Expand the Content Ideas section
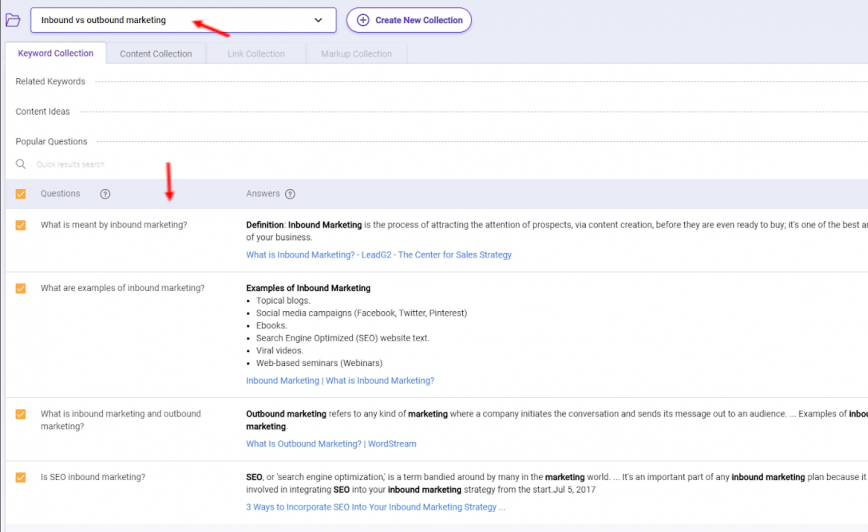 [43, 111]
